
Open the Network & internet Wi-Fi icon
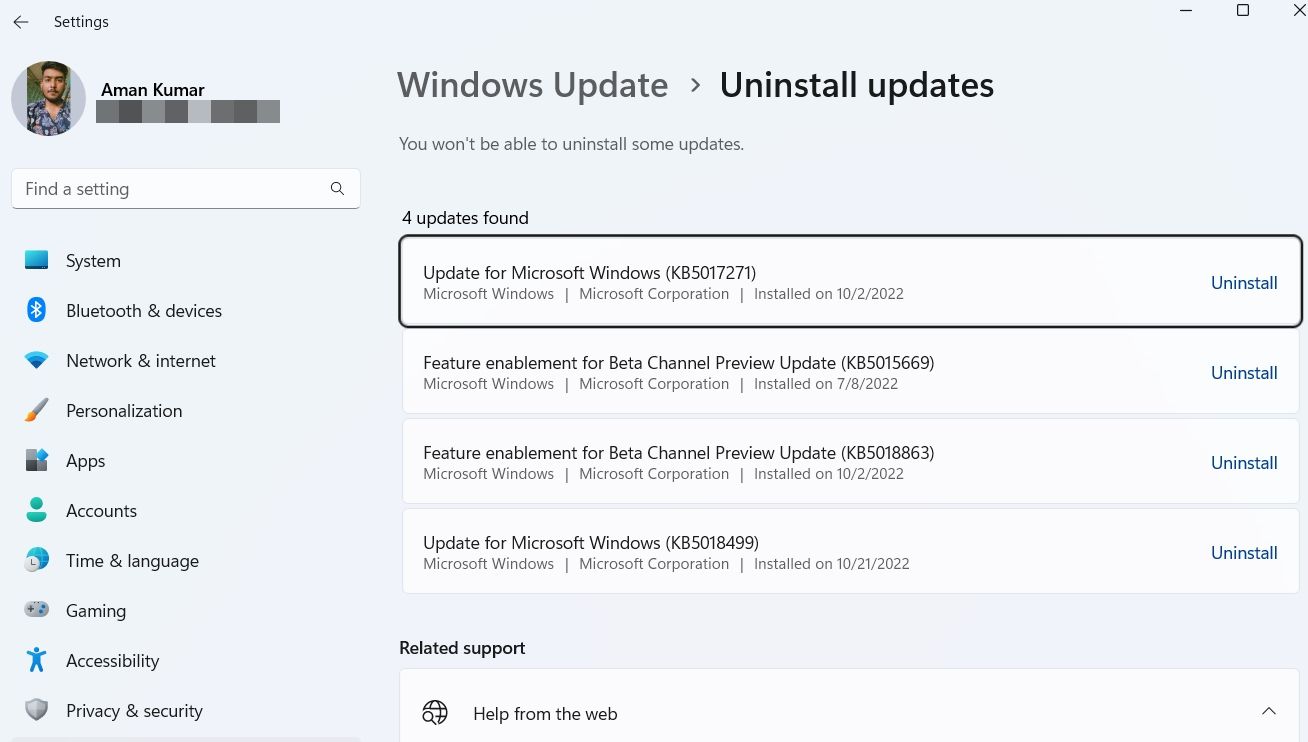click(x=37, y=361)
